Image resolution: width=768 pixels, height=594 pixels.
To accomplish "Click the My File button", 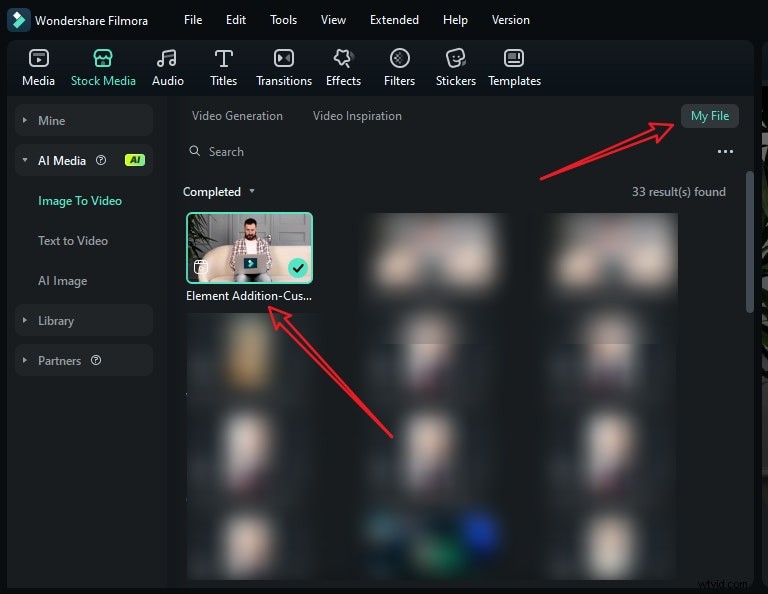I will (x=710, y=116).
